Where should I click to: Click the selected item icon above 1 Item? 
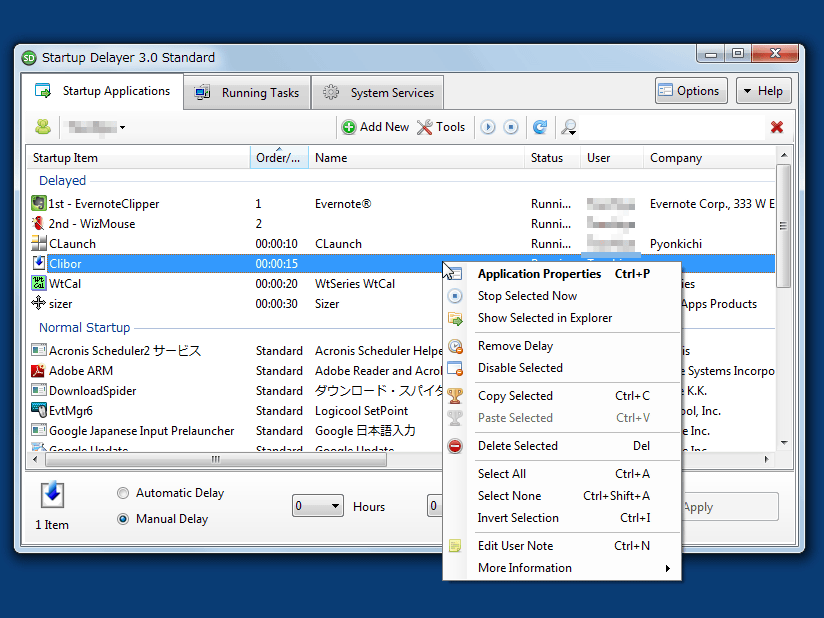(53, 494)
